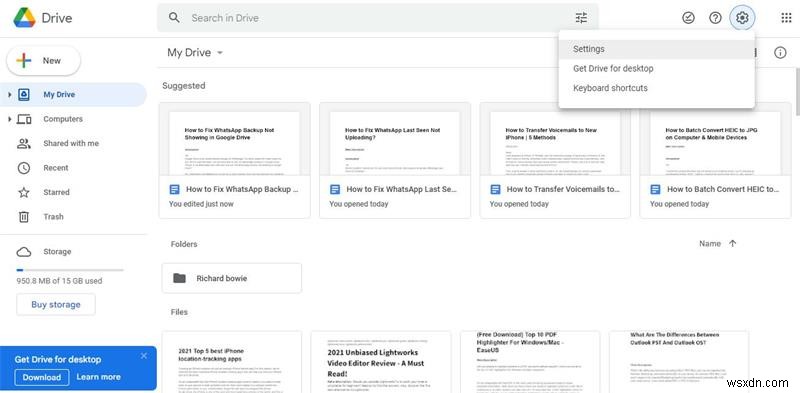Click the Computers sidebar icon

24,119
